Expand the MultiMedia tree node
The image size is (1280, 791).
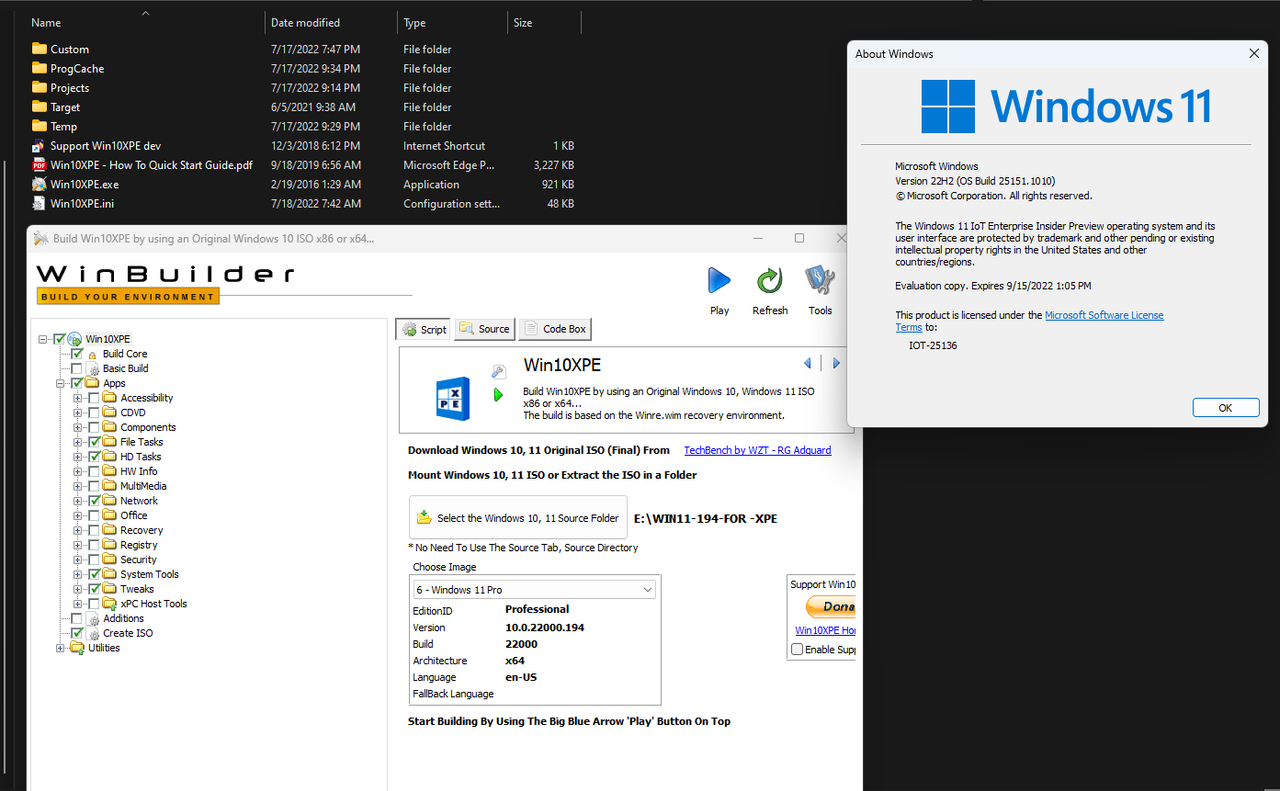tap(78, 486)
